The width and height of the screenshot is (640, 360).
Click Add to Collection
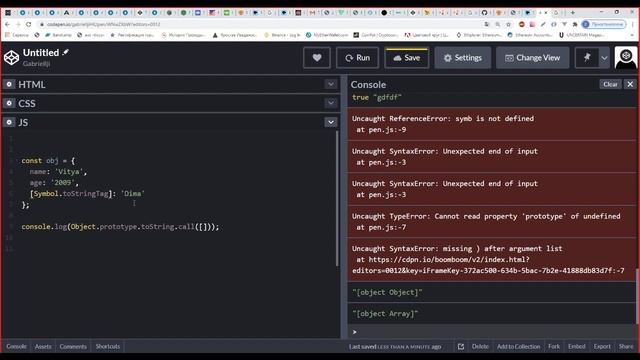(x=518, y=347)
